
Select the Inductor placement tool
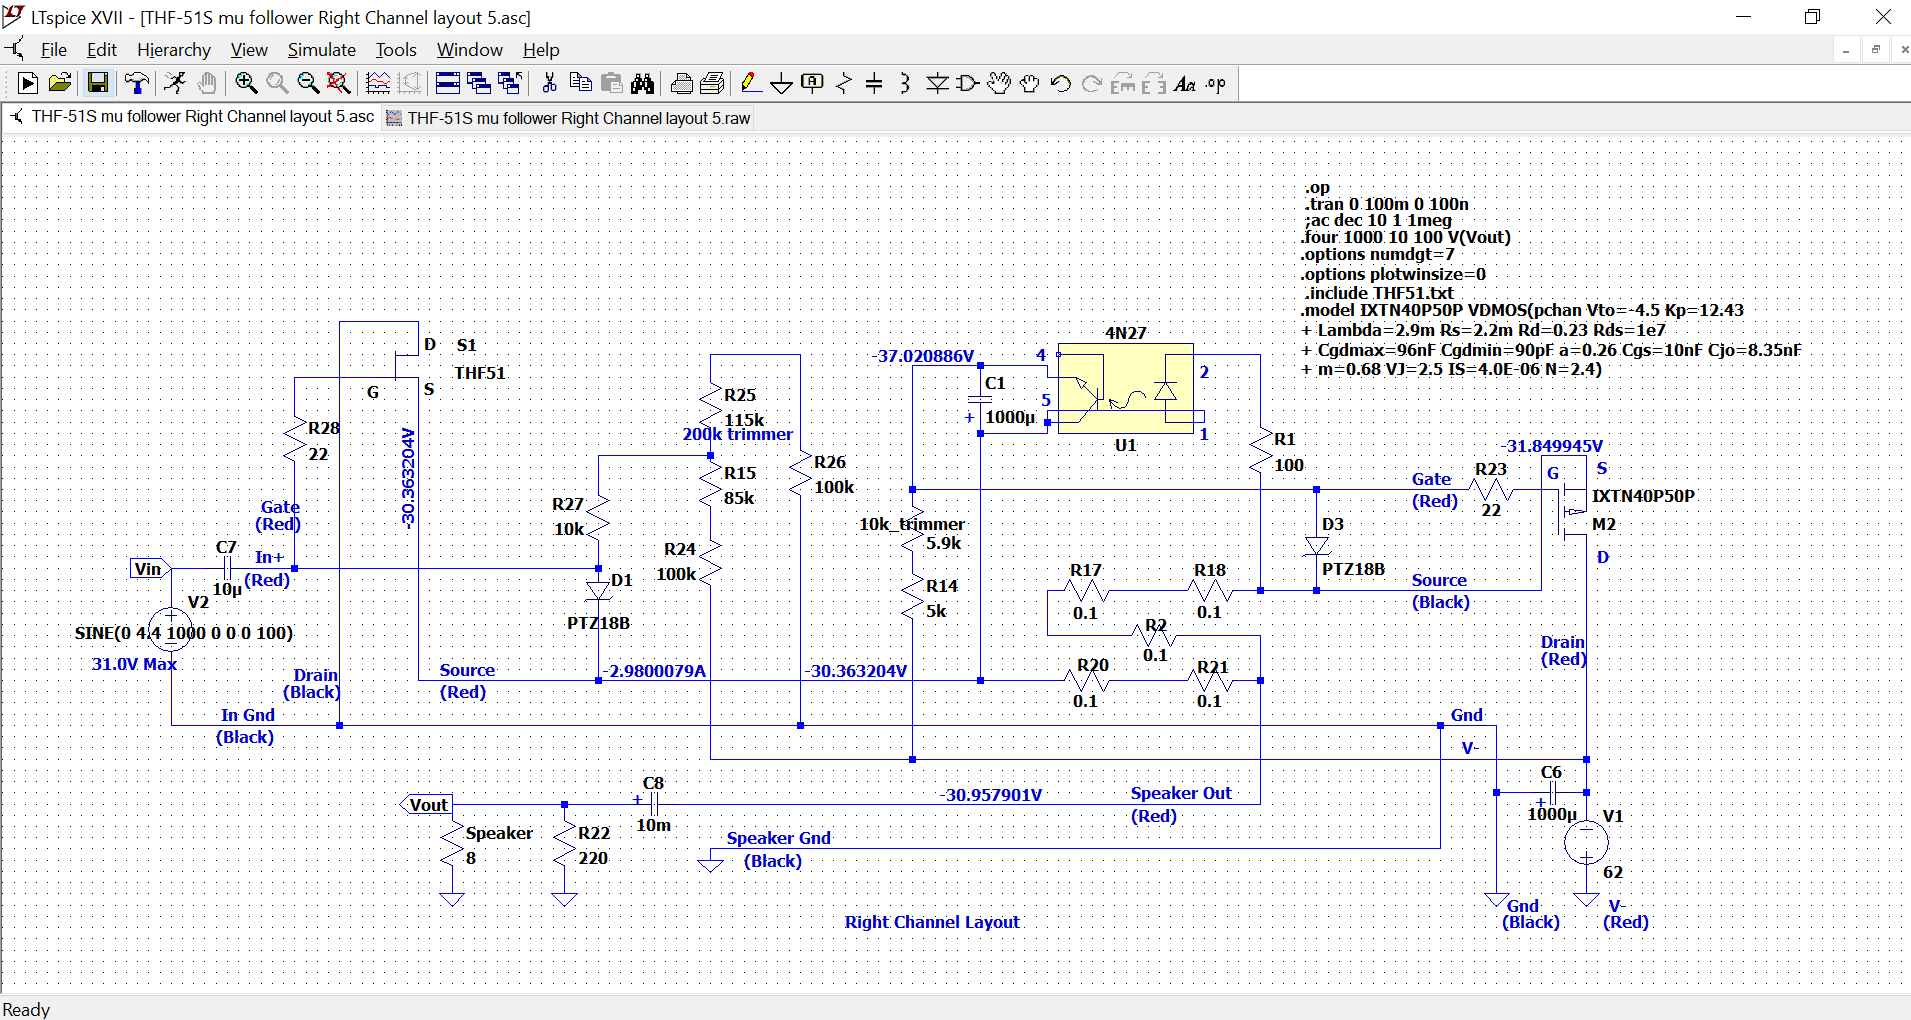[905, 84]
